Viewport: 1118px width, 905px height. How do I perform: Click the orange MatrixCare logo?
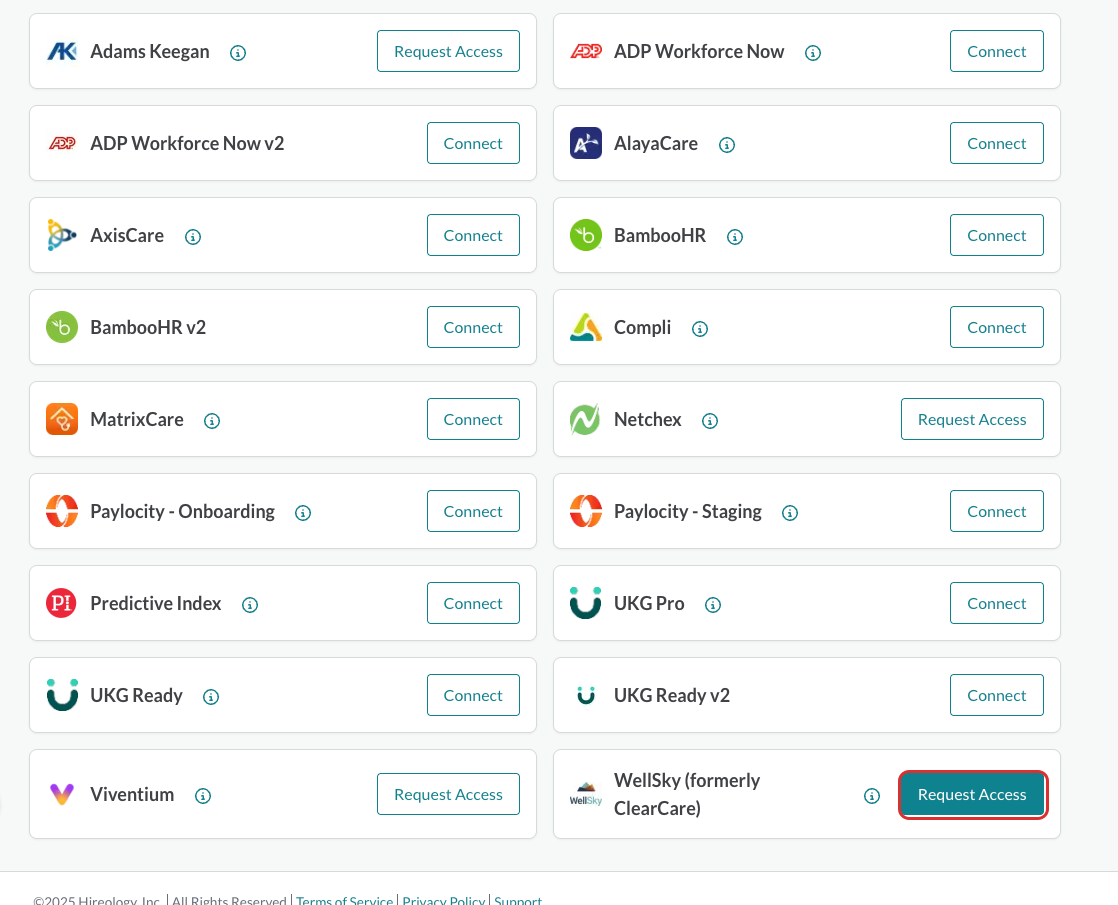(62, 419)
